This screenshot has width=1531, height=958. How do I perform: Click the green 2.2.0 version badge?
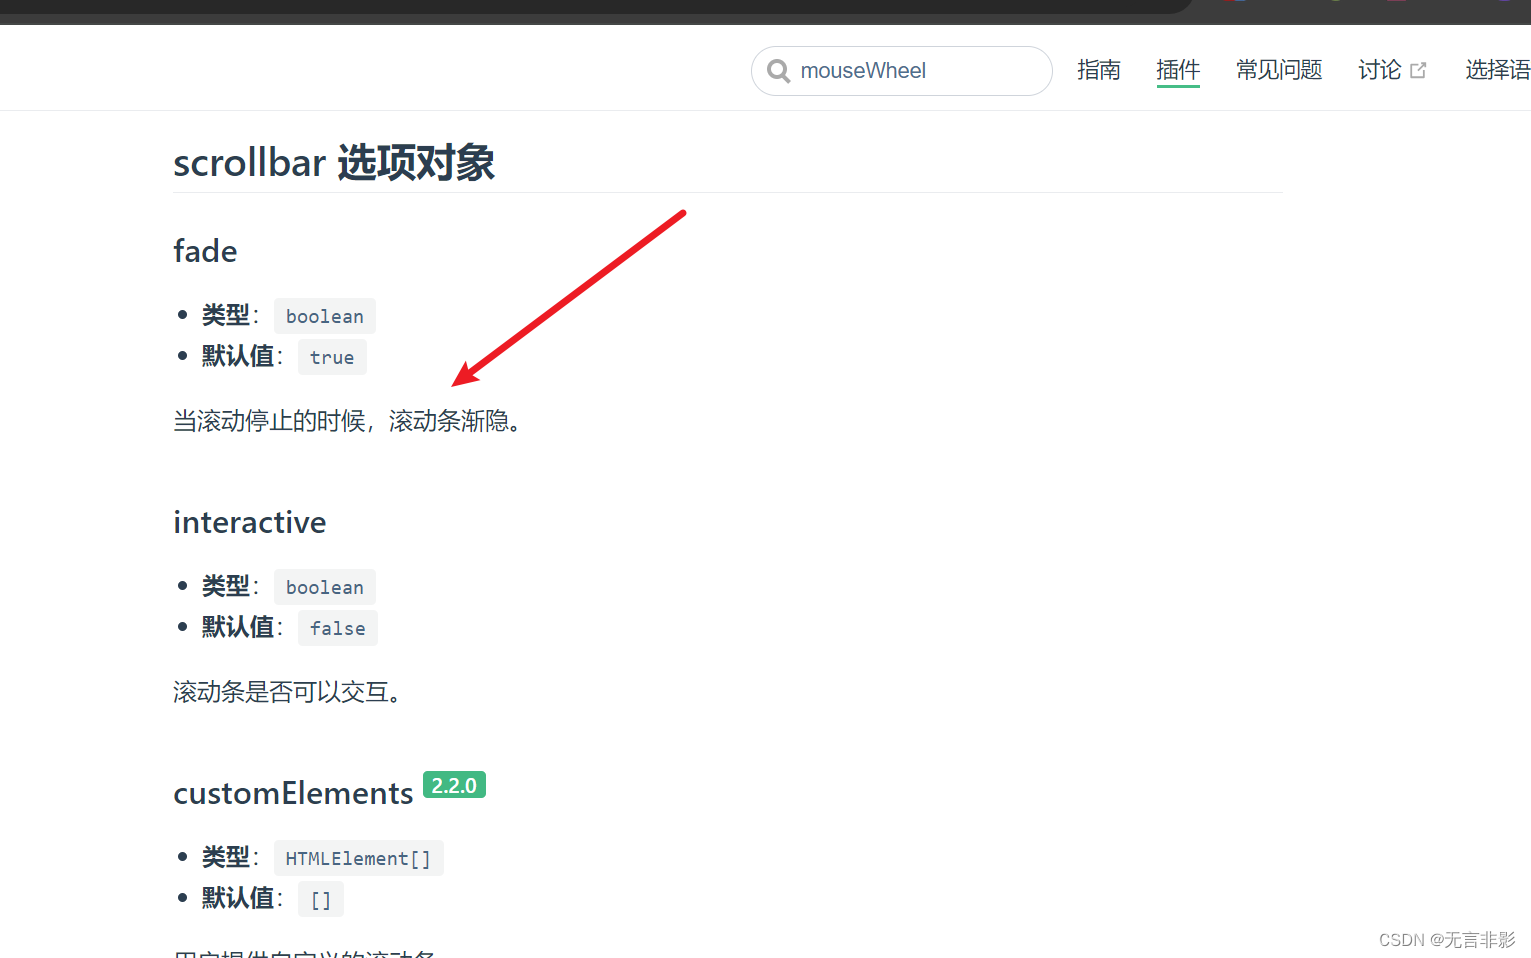[x=454, y=785]
